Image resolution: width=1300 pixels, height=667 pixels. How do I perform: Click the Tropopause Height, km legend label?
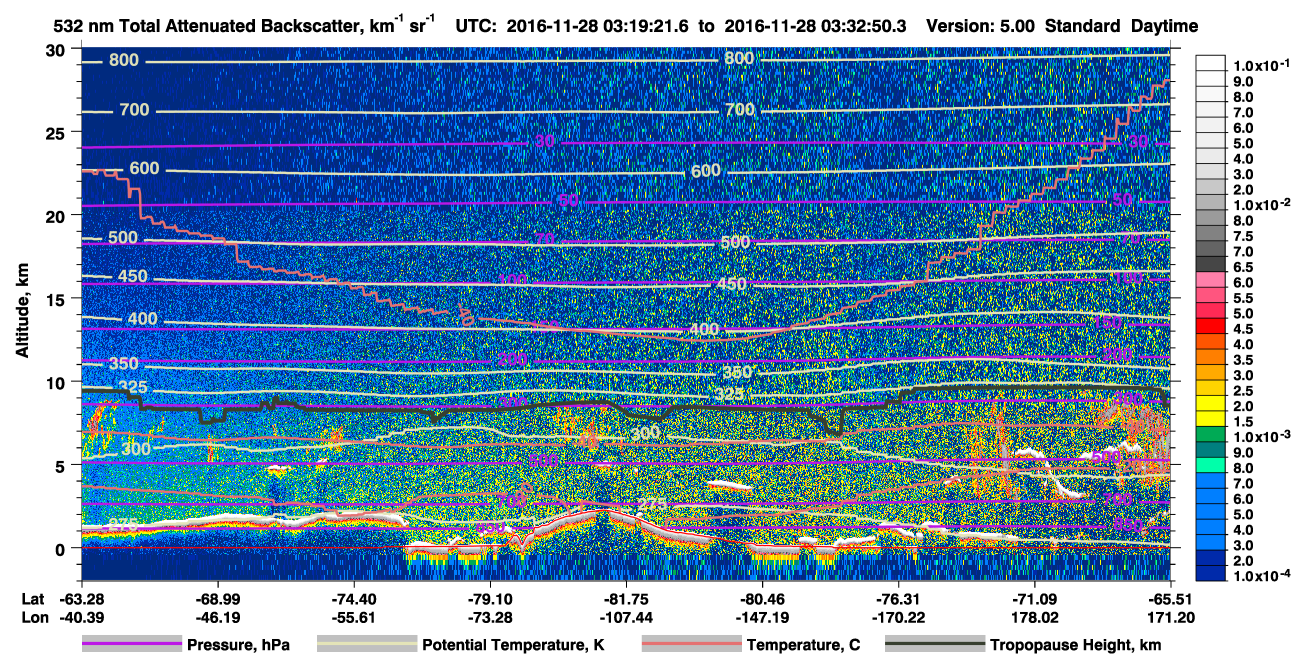pyautogui.click(x=1075, y=646)
